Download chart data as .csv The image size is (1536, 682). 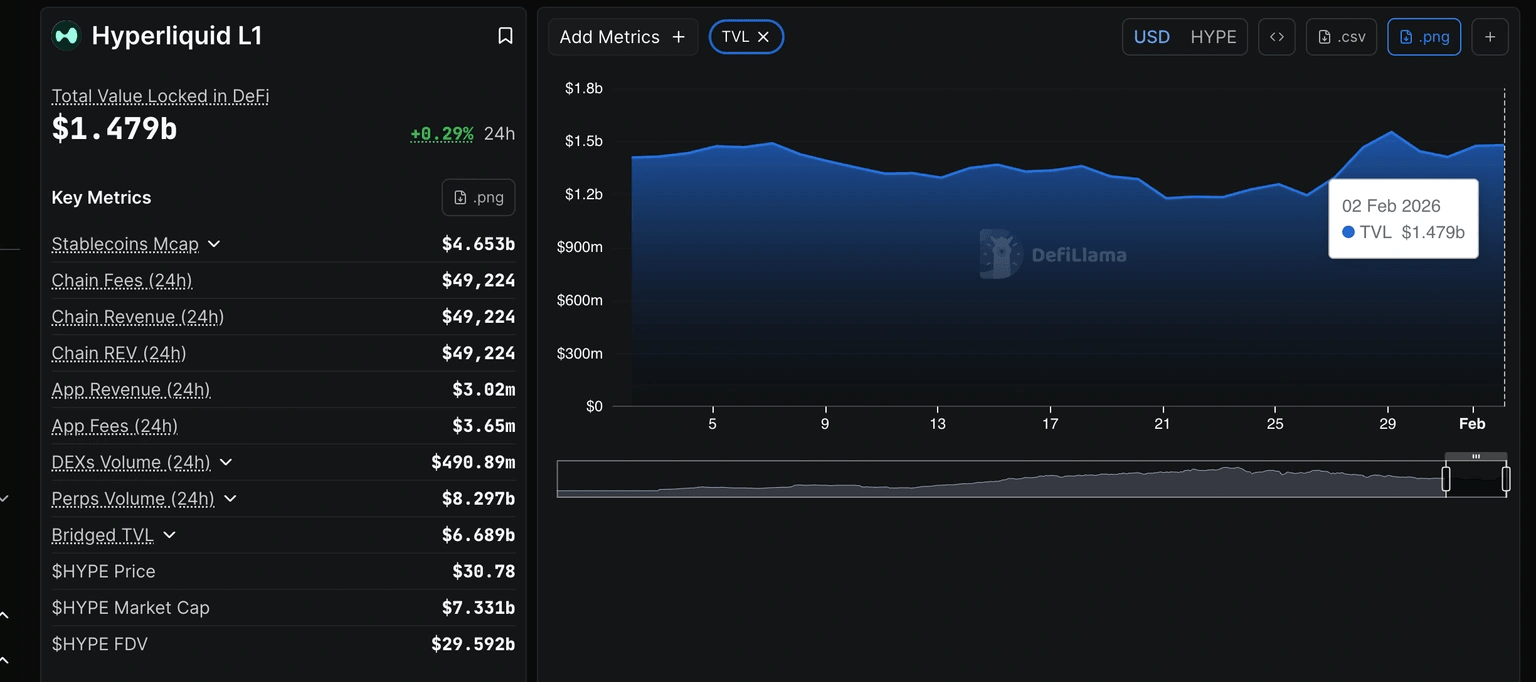pos(1341,37)
